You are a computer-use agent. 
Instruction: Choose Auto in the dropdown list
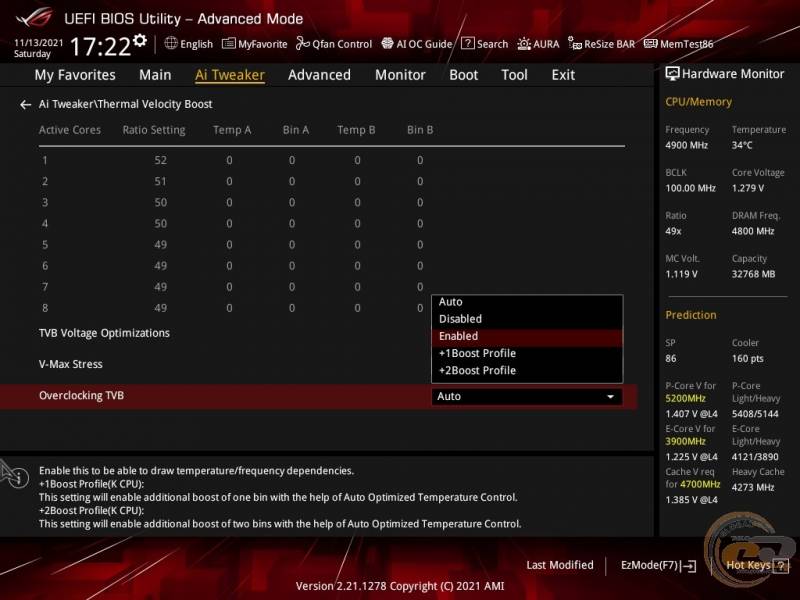pos(527,302)
